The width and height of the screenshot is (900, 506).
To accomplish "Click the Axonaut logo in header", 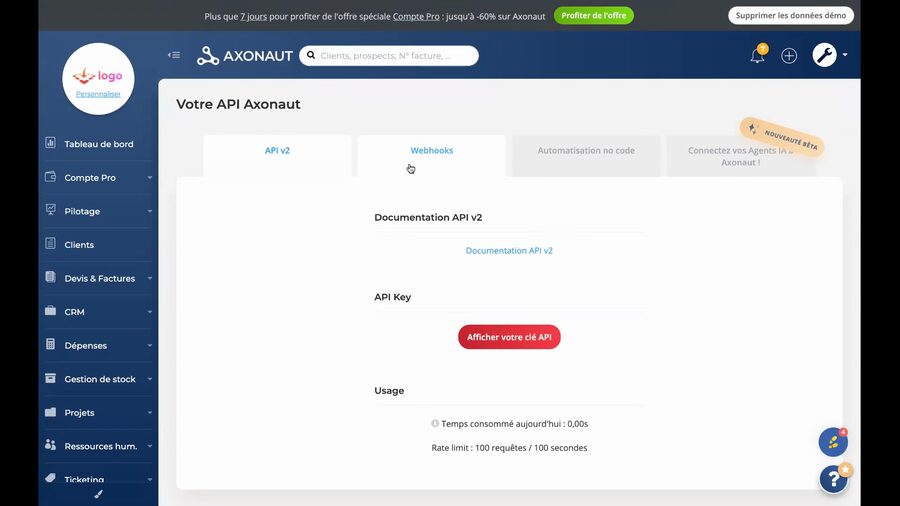I will tap(245, 56).
